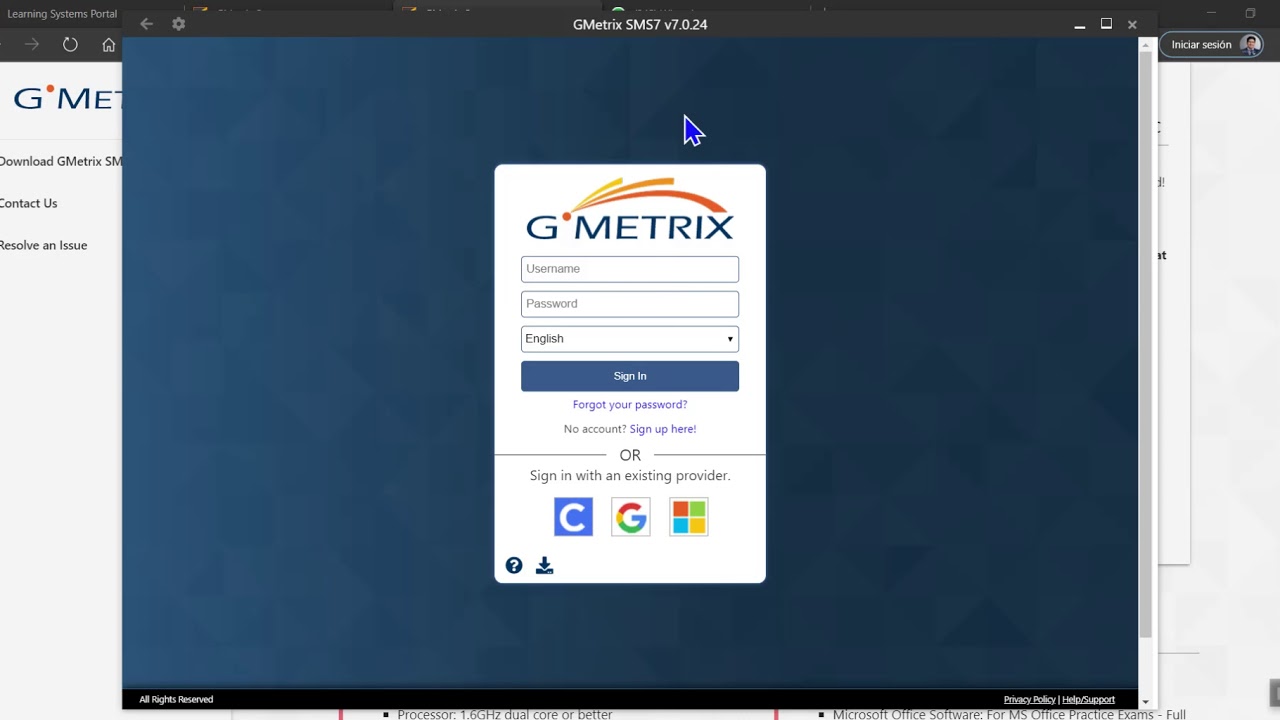Open Download GMetrix SMS in browser sidebar
Image resolution: width=1280 pixels, height=720 pixels.
tap(61, 161)
